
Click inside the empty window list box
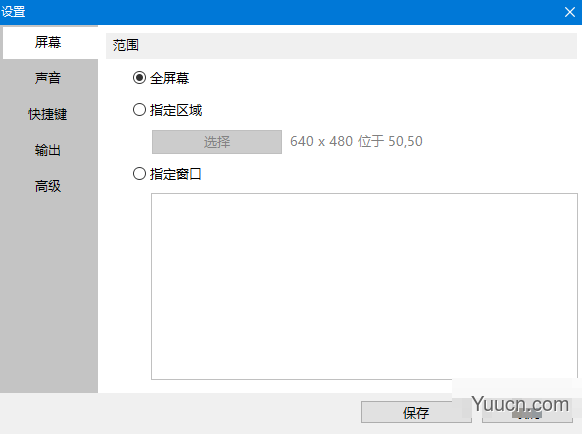(x=364, y=286)
